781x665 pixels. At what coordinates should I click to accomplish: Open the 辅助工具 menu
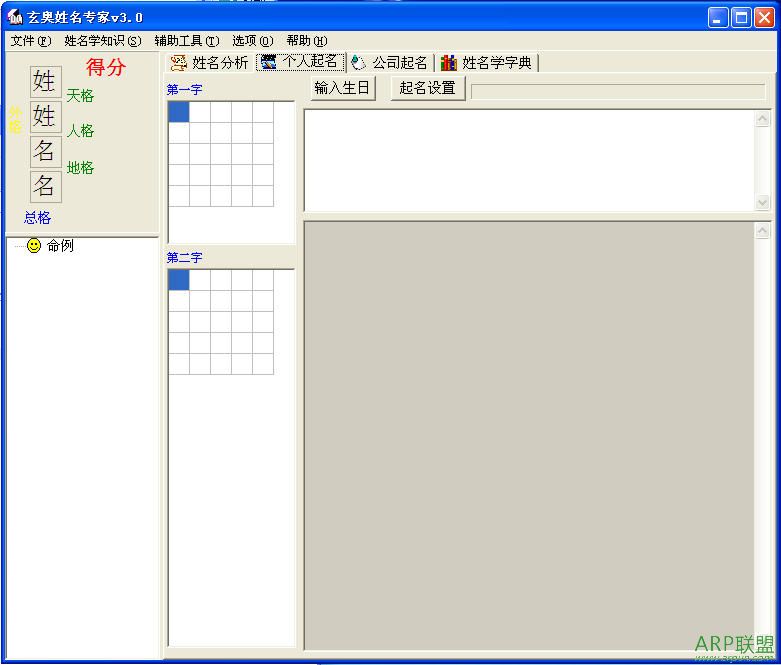click(x=186, y=41)
